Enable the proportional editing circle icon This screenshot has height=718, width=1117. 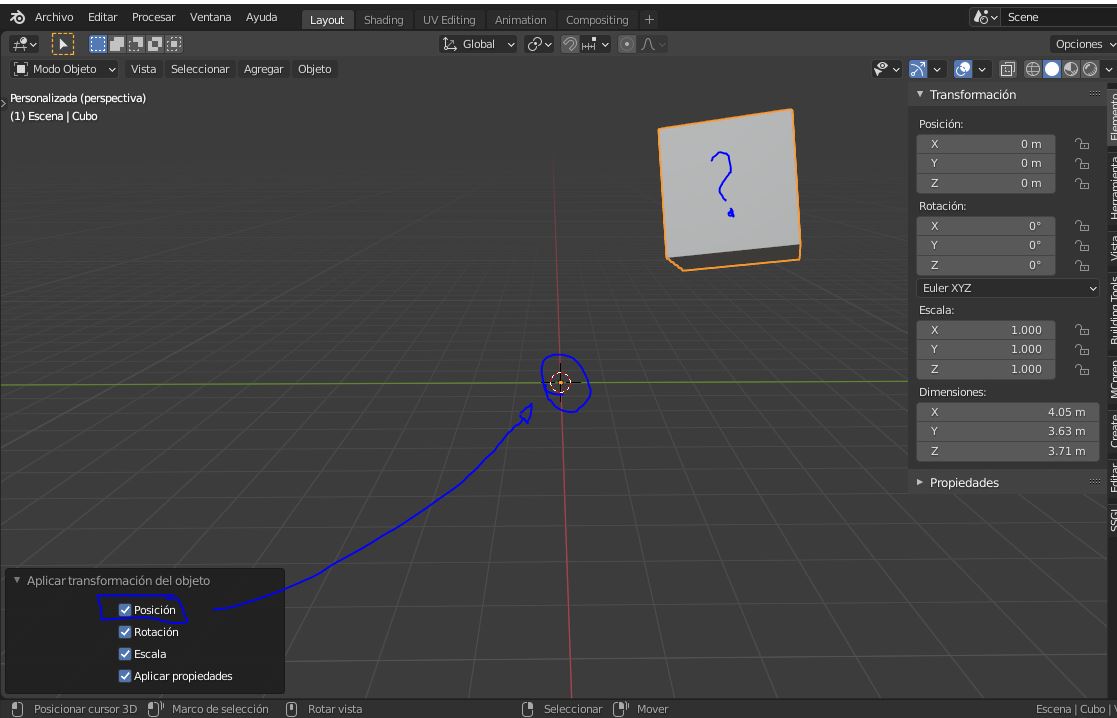[x=626, y=44]
